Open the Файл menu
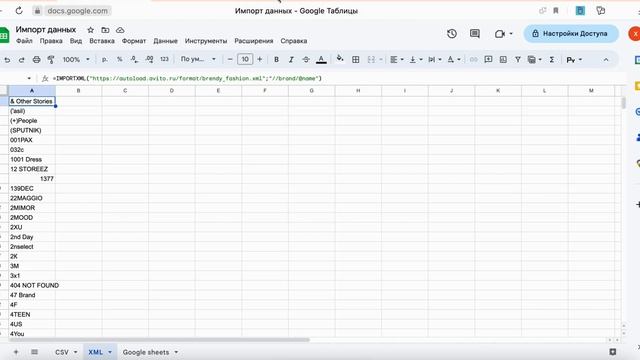The width and height of the screenshot is (640, 360). coord(24,41)
